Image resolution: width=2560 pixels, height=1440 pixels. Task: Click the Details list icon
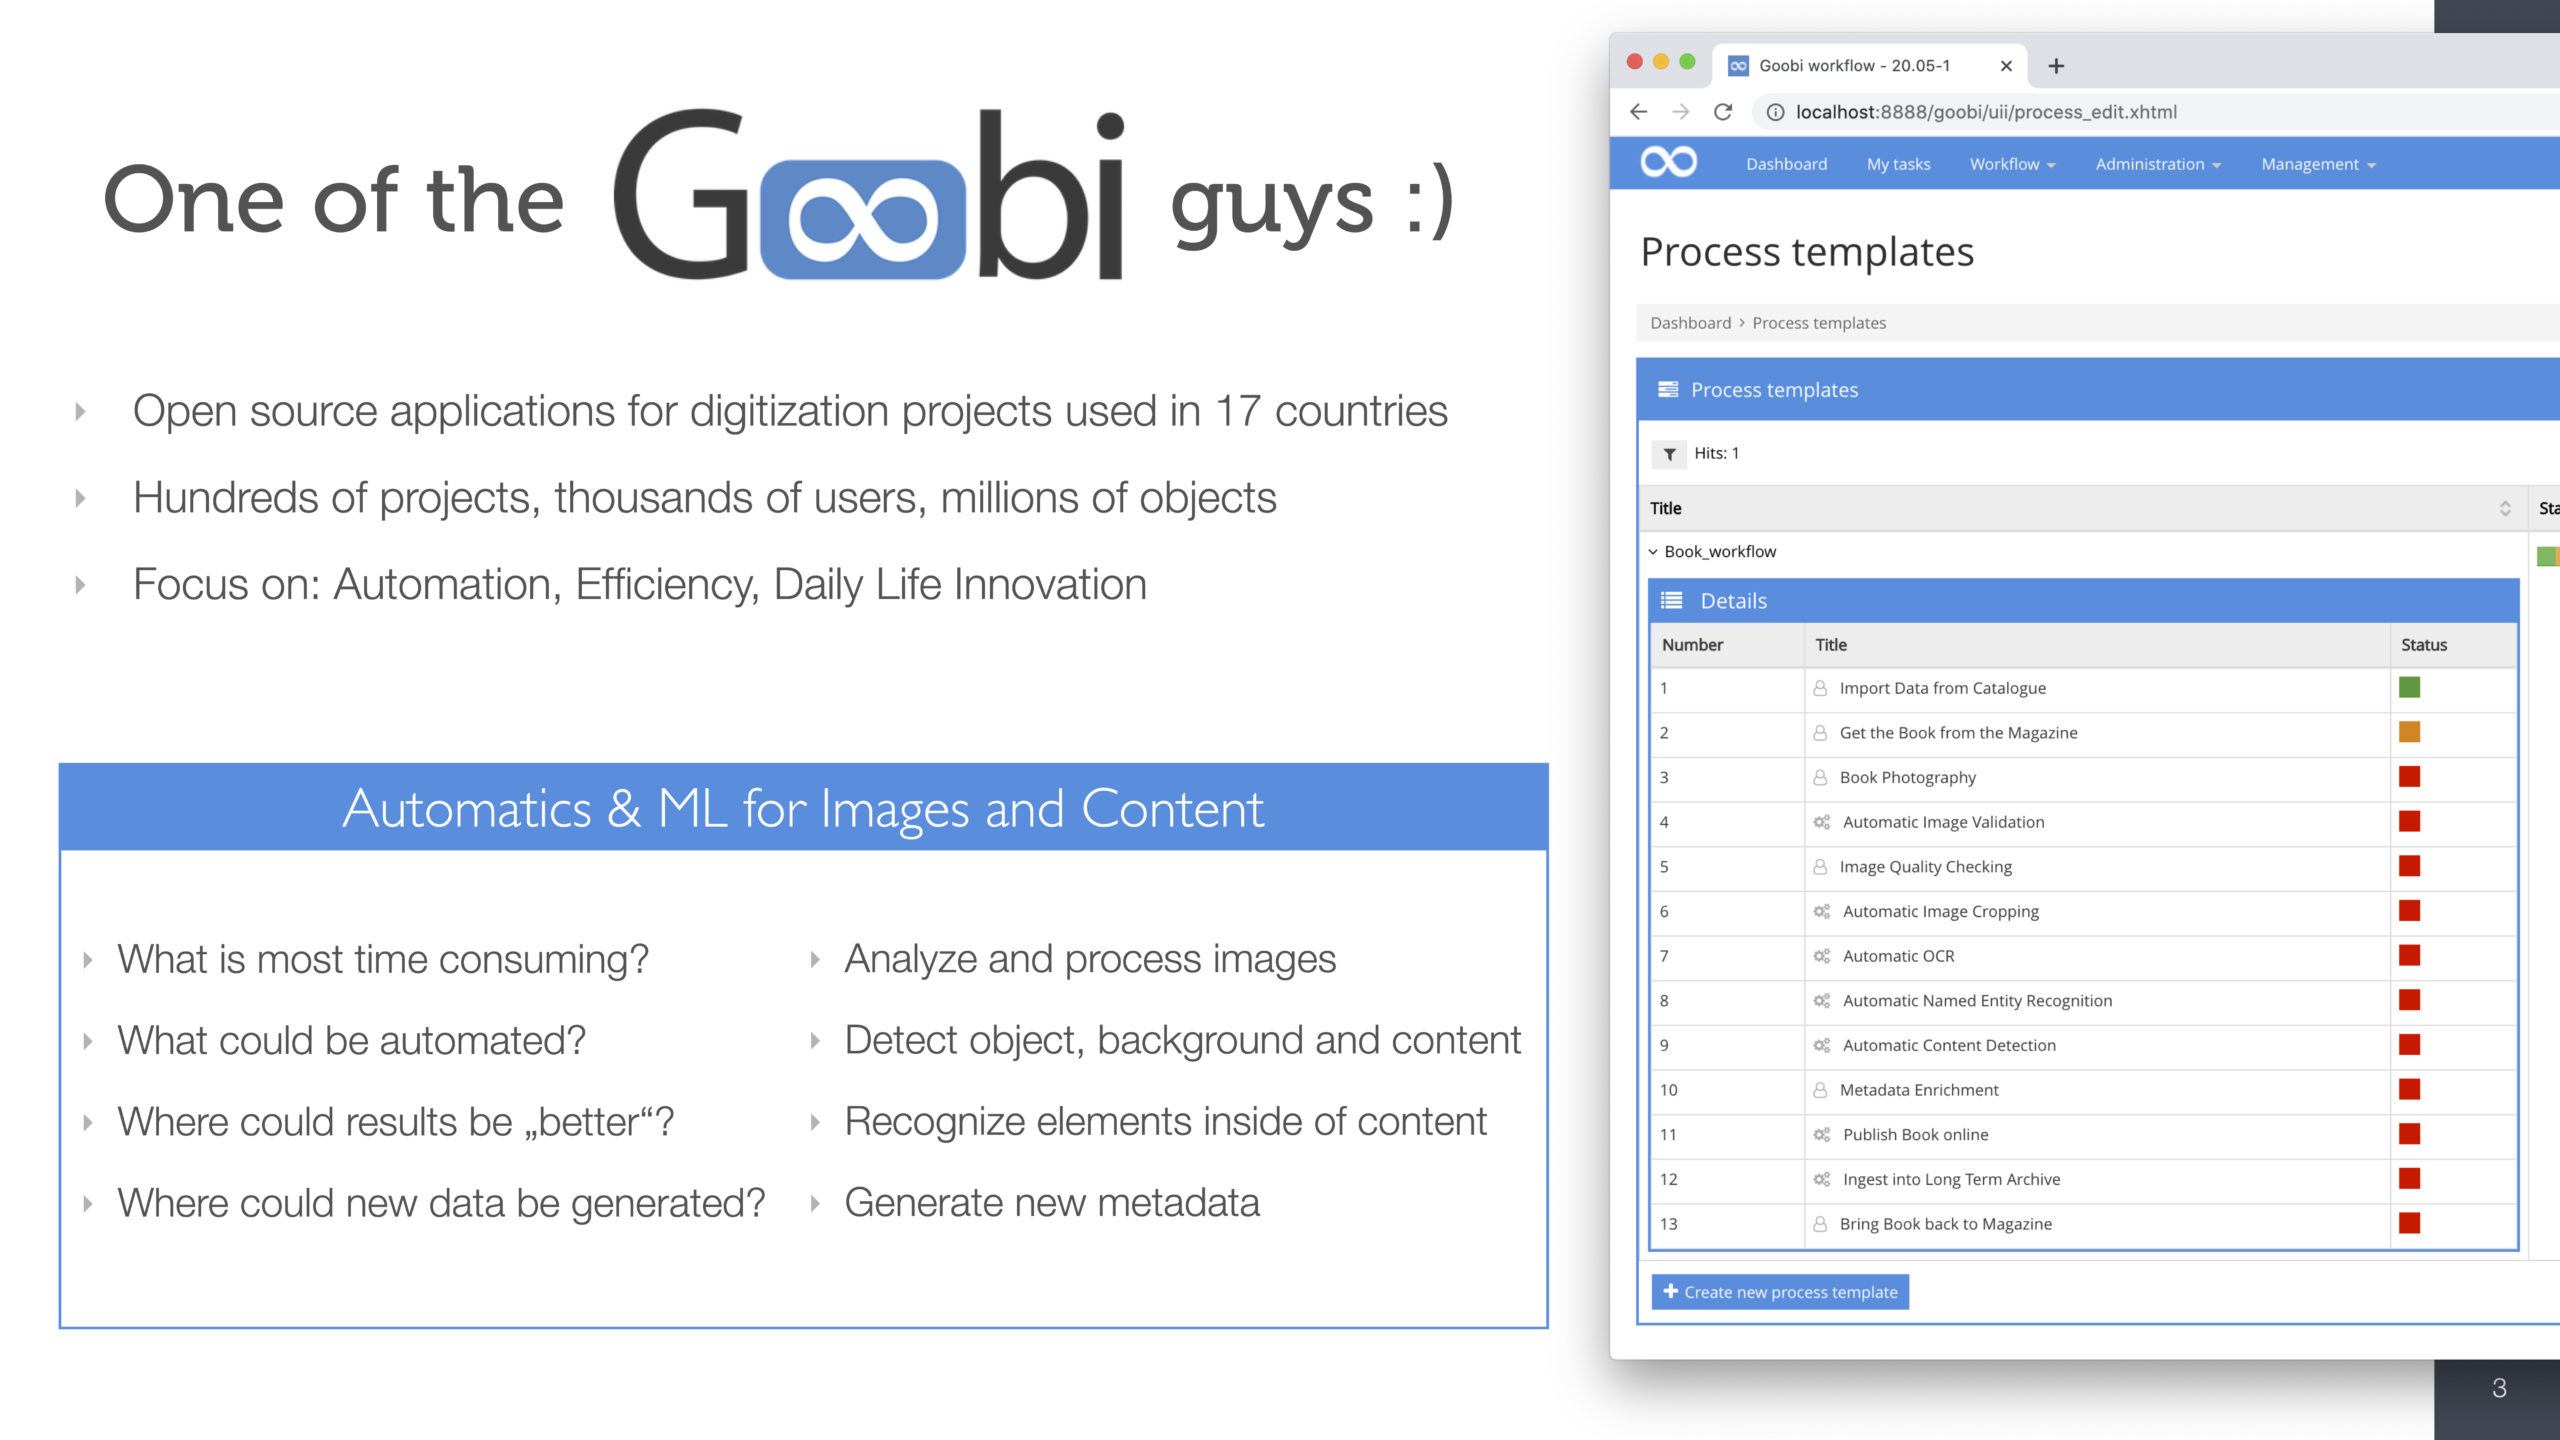coord(1671,600)
